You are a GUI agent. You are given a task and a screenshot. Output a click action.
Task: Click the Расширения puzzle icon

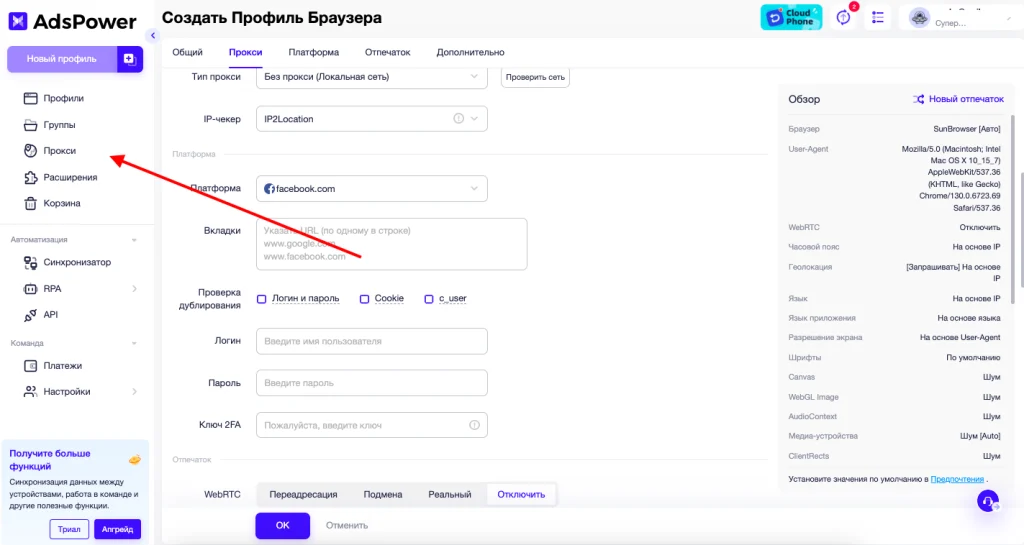(x=30, y=178)
